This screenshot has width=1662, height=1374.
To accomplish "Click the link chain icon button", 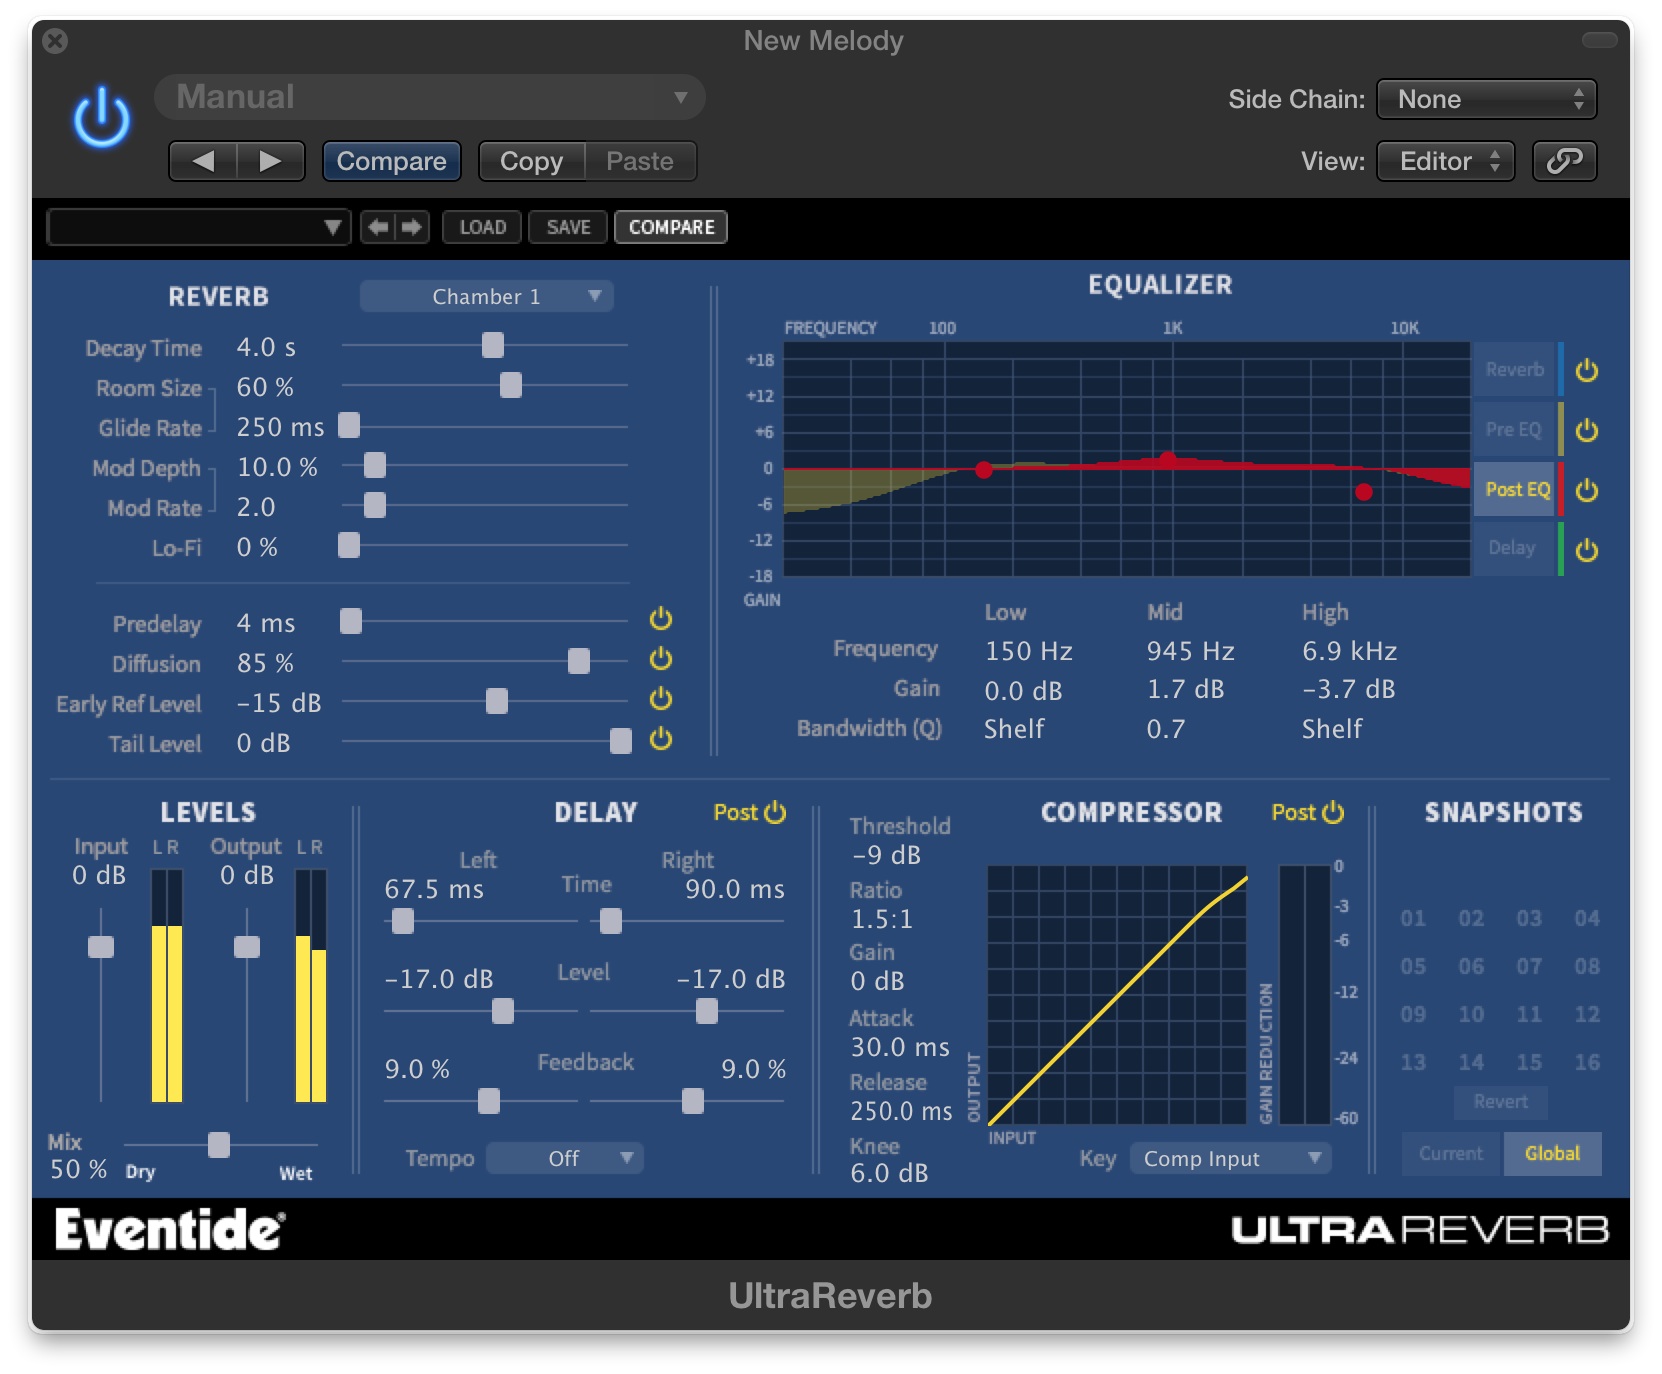I will coord(1565,161).
